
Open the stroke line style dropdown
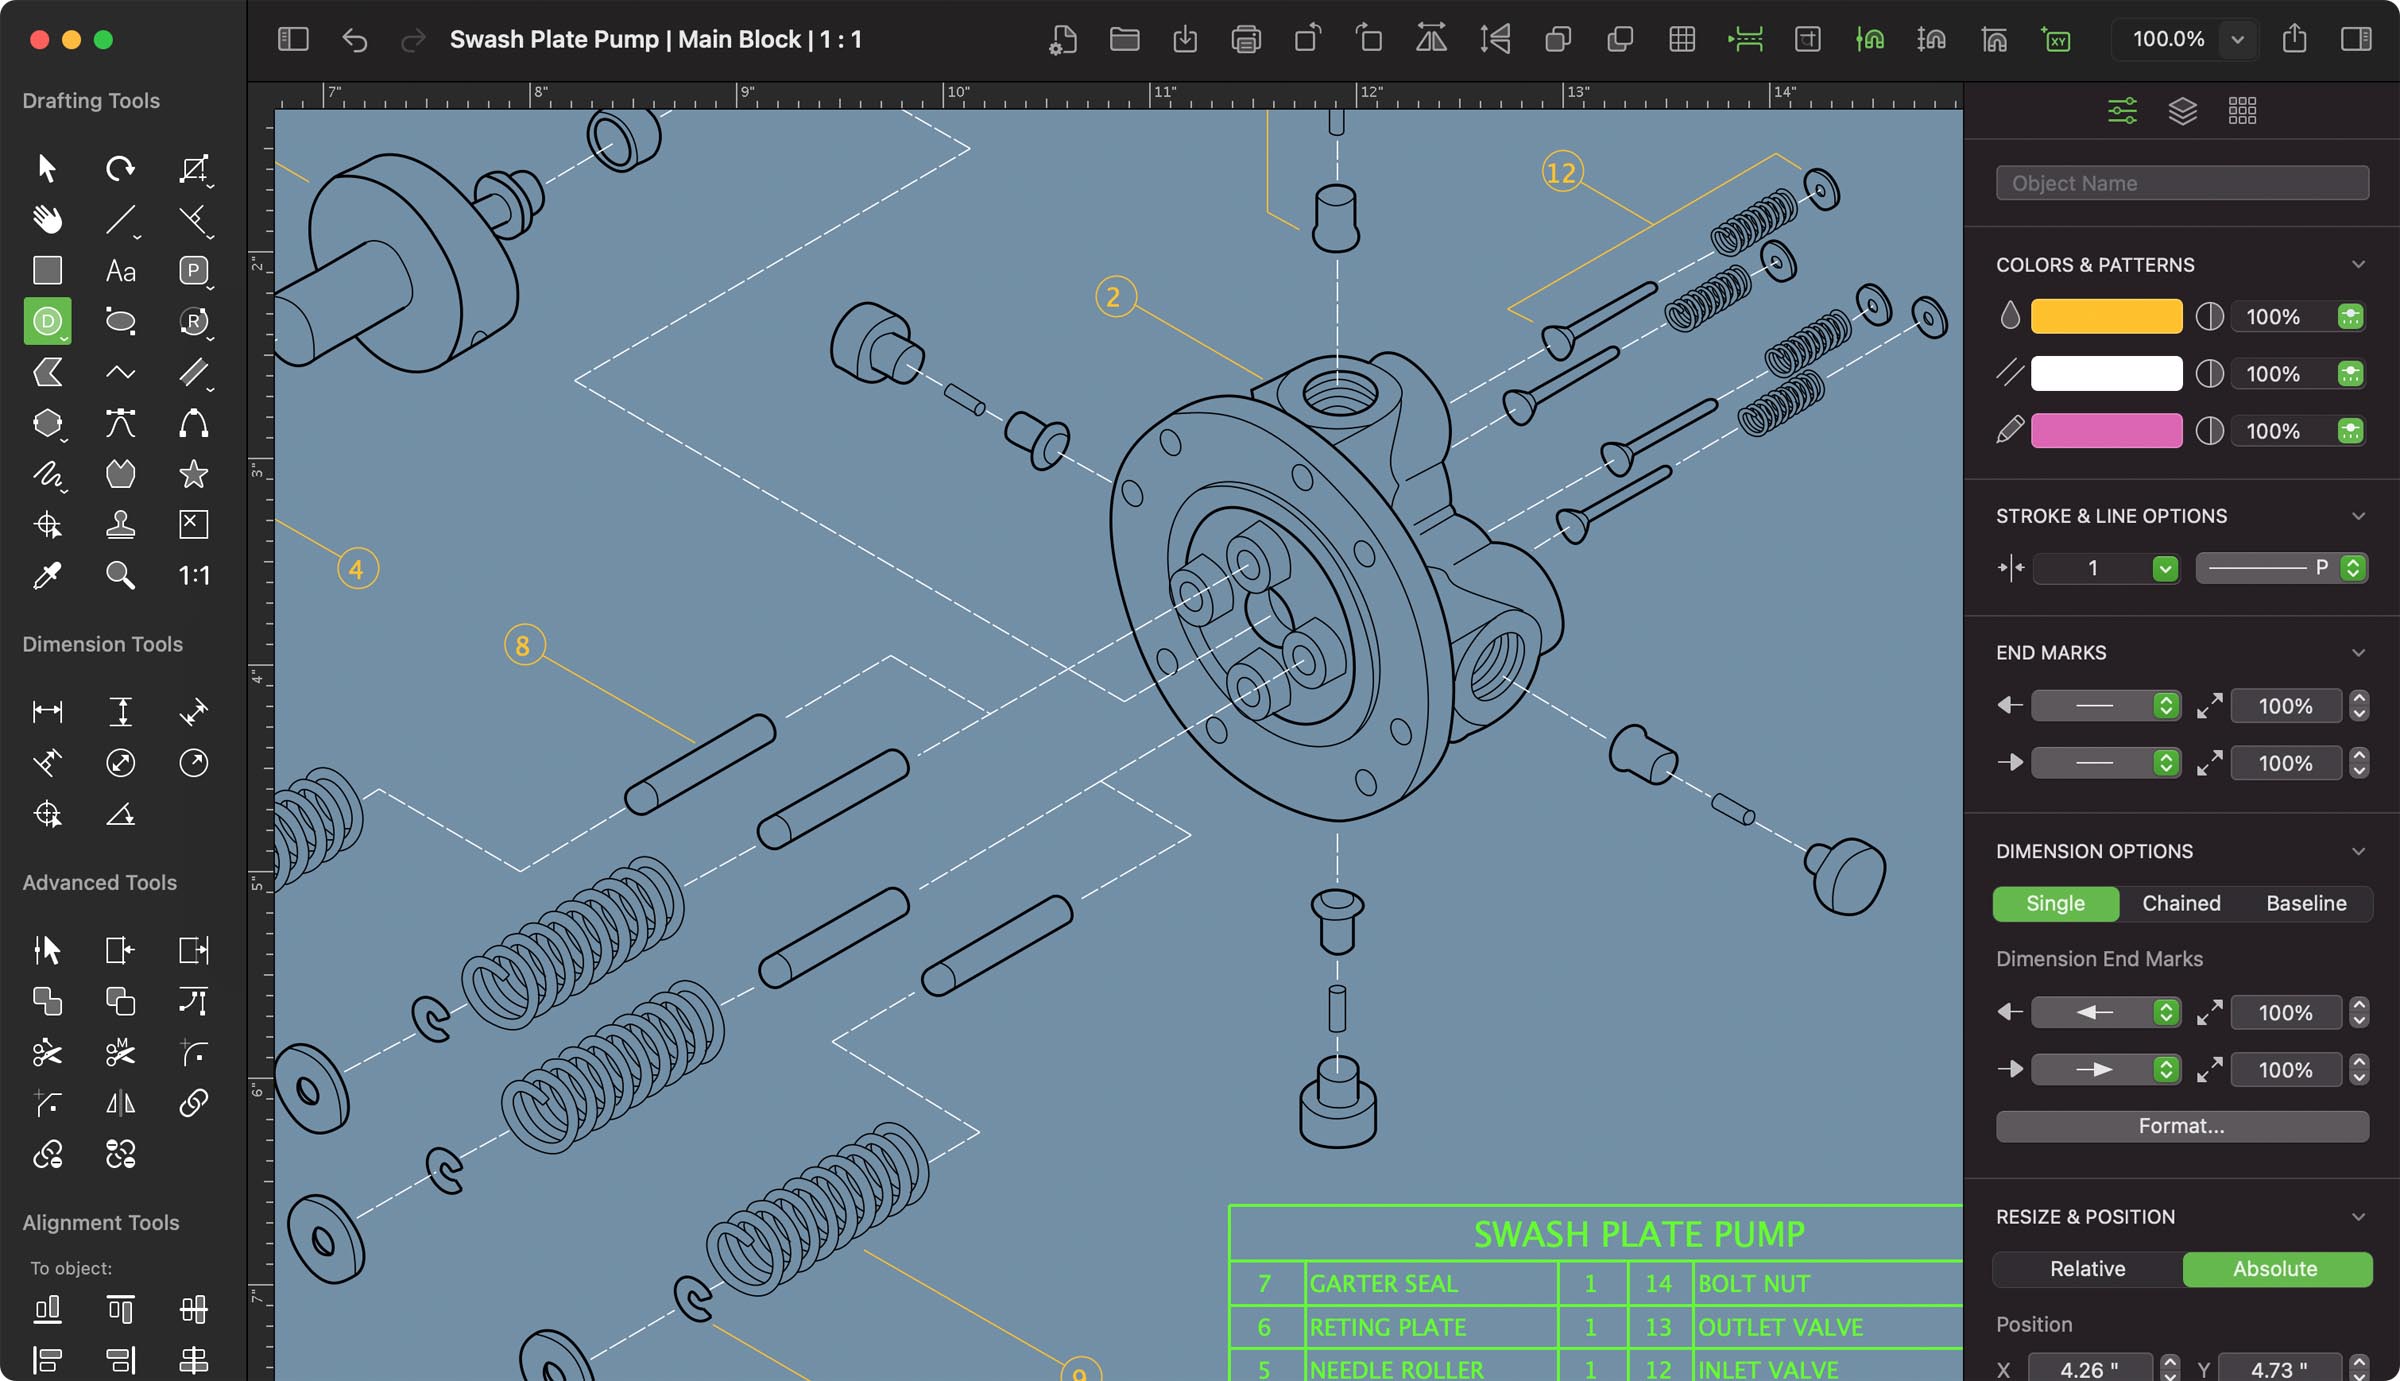click(x=2275, y=567)
